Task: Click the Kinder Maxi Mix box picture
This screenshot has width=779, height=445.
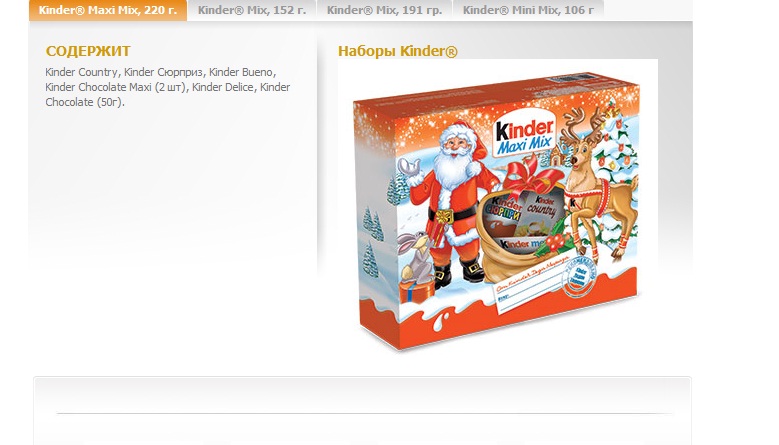Action: click(497, 211)
